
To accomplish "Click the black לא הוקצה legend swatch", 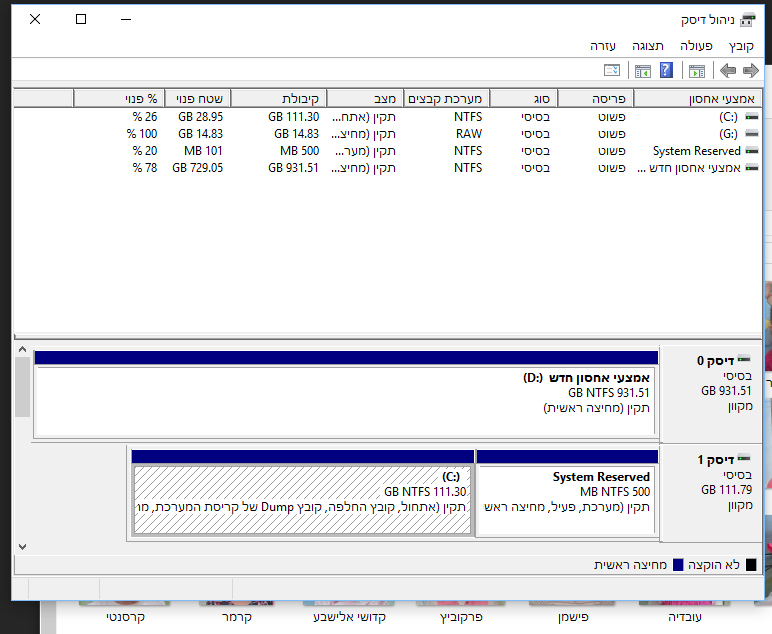I will point(751,565).
